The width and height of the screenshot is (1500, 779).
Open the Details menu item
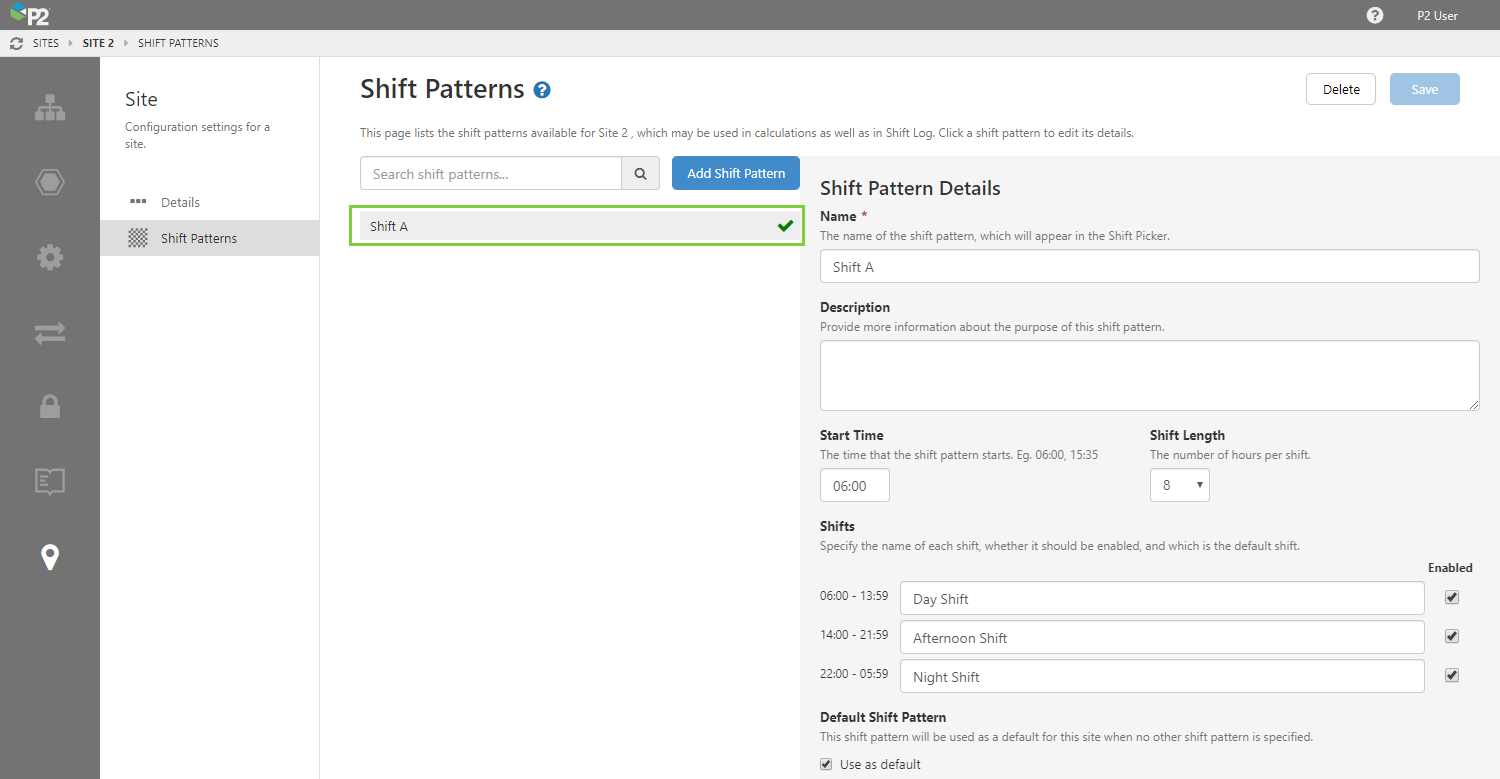(x=180, y=202)
